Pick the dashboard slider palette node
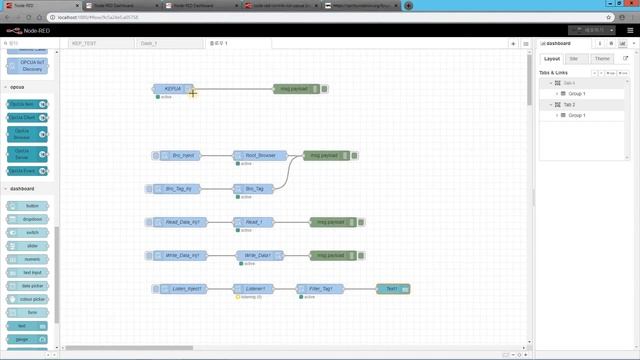The width and height of the screenshot is (640, 360). tap(27, 246)
